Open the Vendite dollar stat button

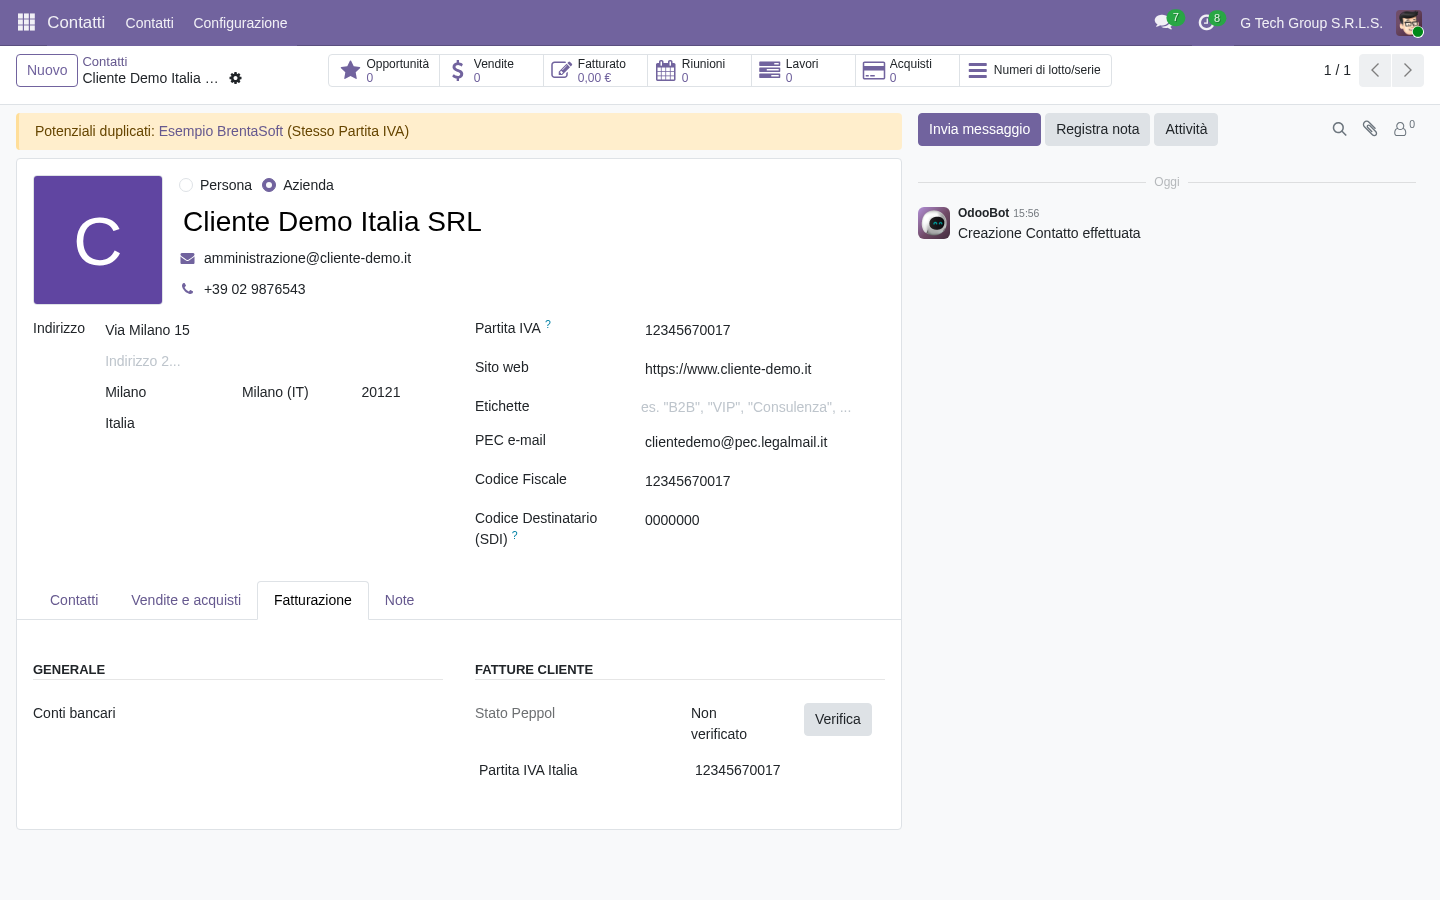tap(492, 70)
